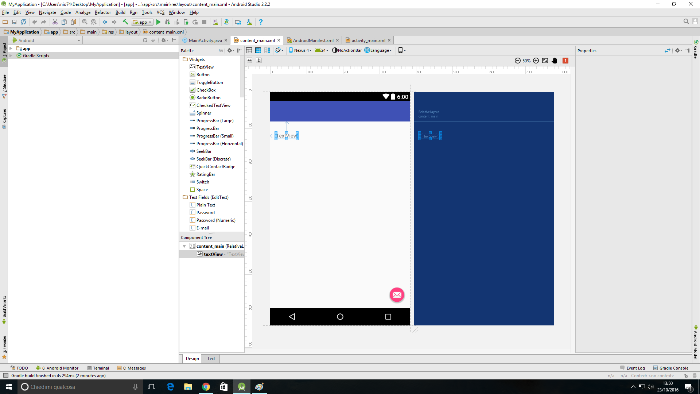The height and width of the screenshot is (394, 700).
Task: Open Chrome from the Windows taskbar
Action: (206, 387)
